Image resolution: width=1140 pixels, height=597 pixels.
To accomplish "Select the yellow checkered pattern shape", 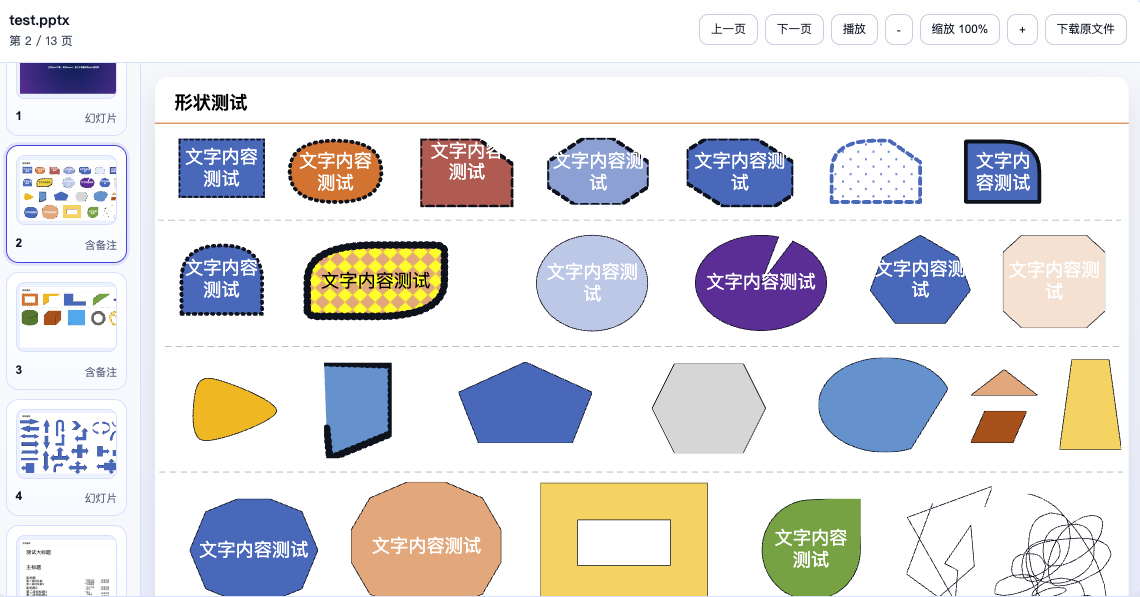I will click(x=376, y=280).
